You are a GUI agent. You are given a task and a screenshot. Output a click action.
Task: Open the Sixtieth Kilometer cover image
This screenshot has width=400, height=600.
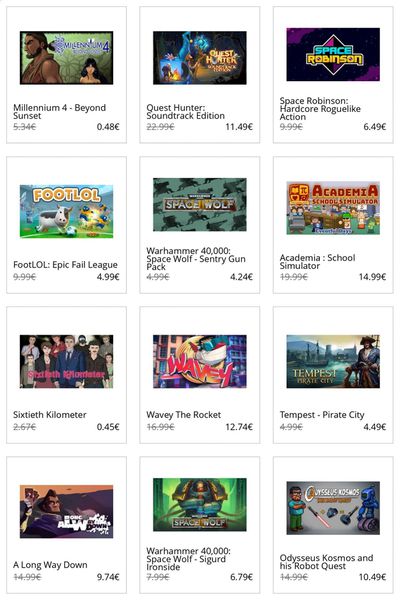point(66,362)
